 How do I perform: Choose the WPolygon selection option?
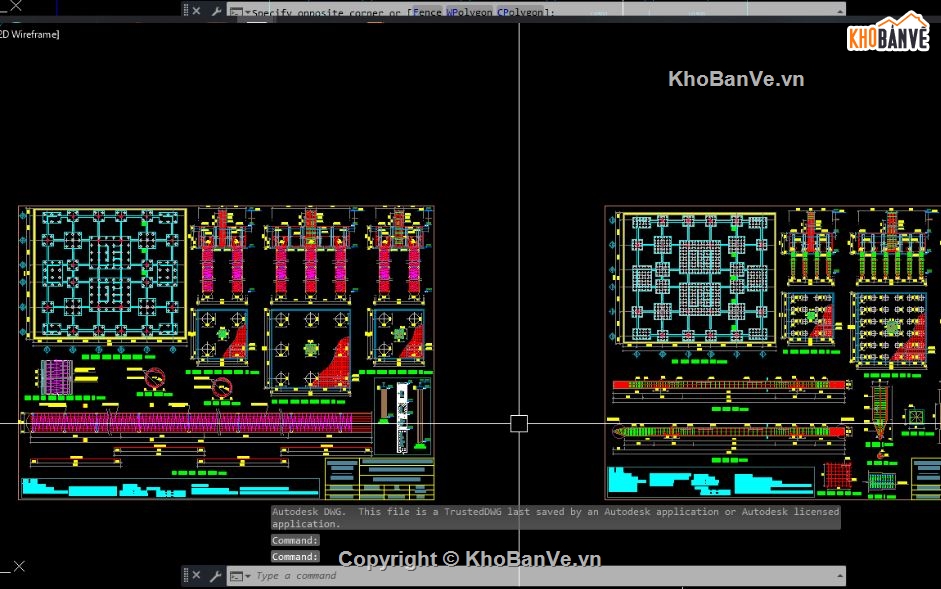pyautogui.click(x=469, y=12)
